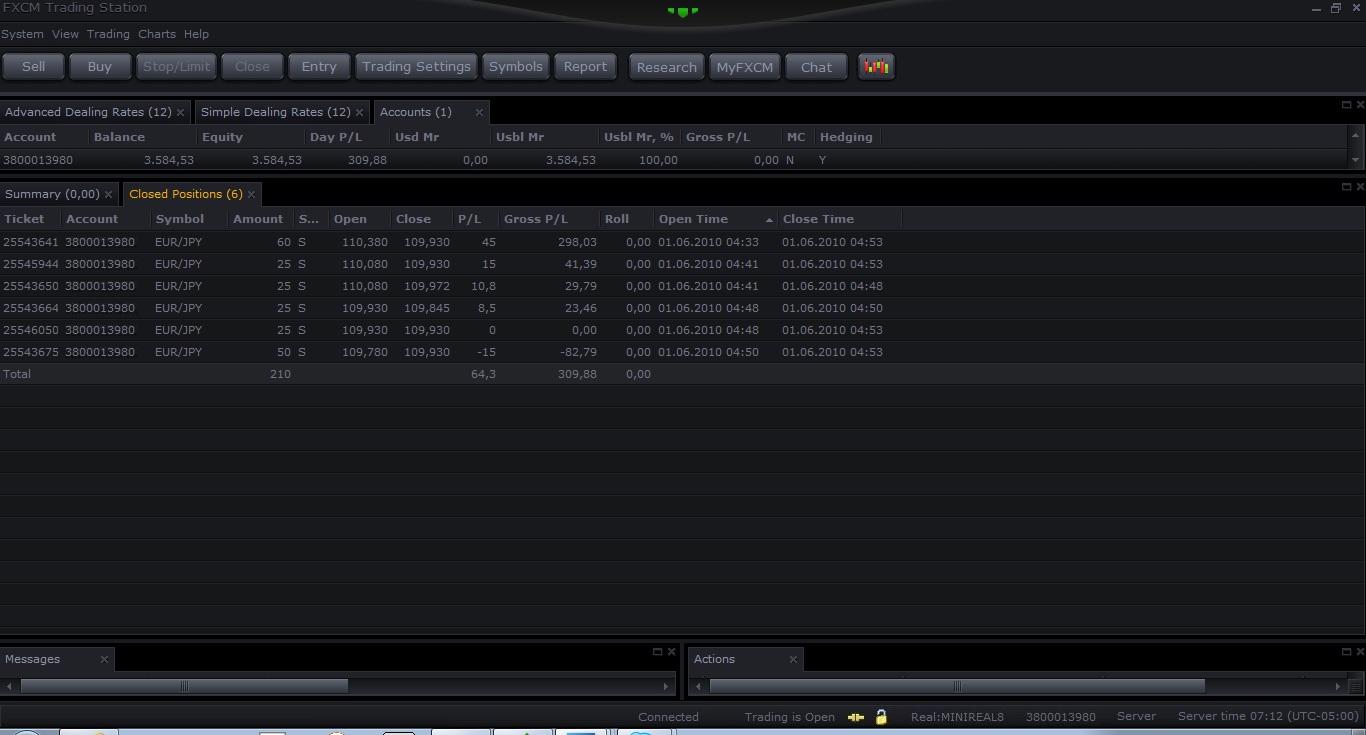This screenshot has height=735, width=1366.
Task: Click the Messages horizontal scrollbar thumb
Action: click(x=184, y=686)
